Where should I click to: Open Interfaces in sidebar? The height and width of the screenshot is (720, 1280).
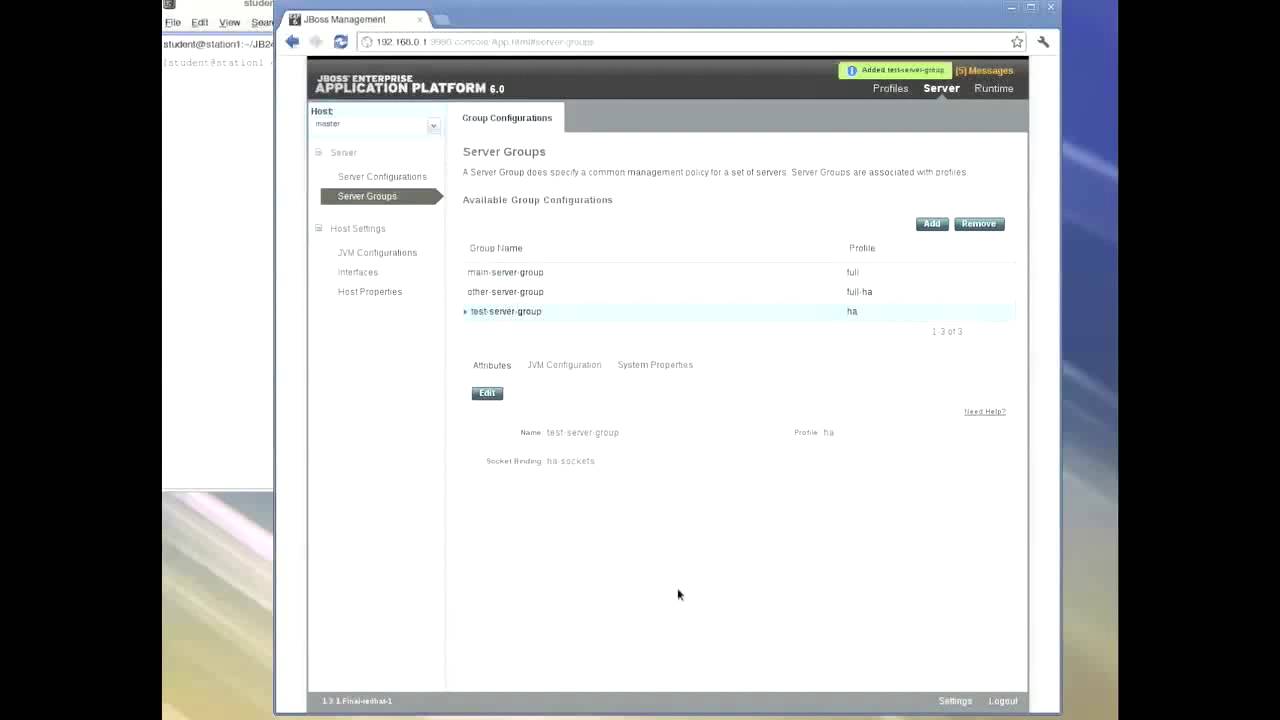point(358,272)
